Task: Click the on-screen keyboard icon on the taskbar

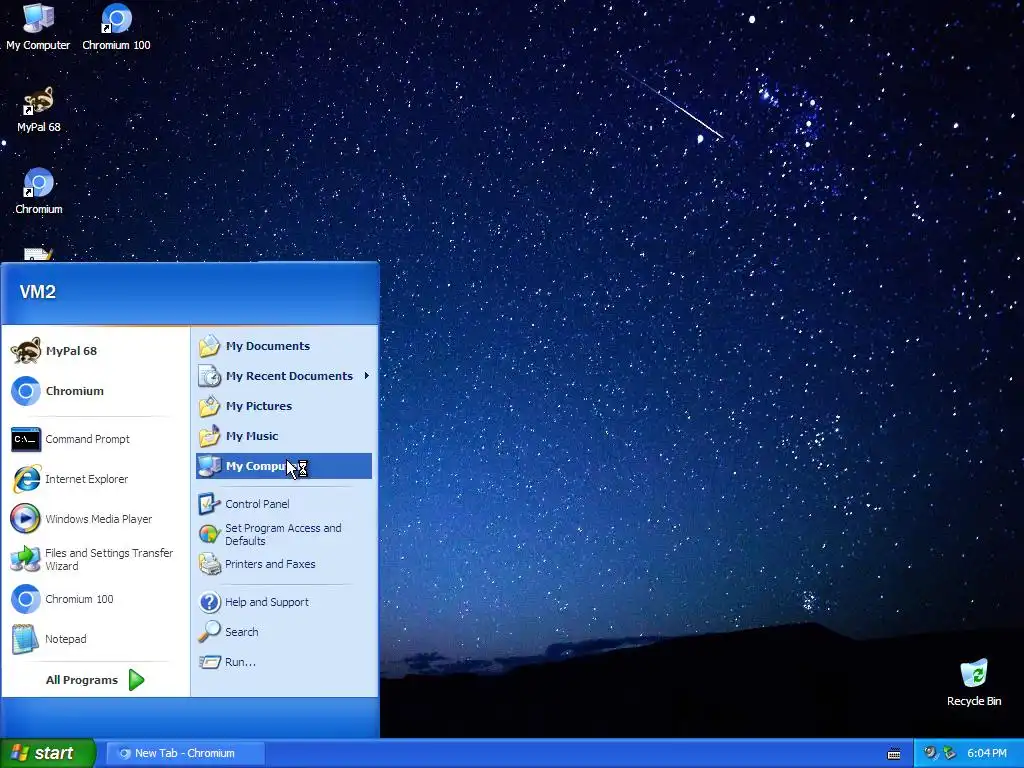Action: tap(894, 754)
